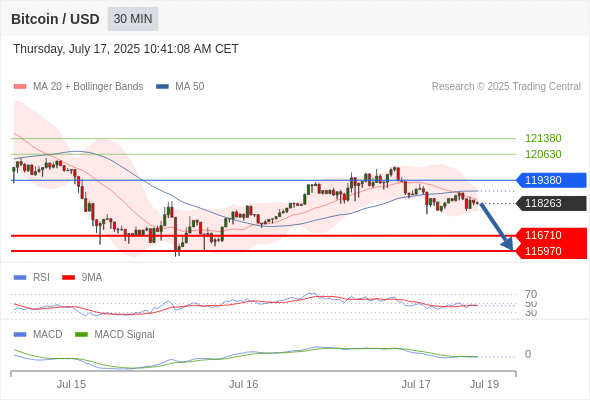Click the Jul 19 date axis label
The height and width of the screenshot is (400, 590).
(x=484, y=384)
